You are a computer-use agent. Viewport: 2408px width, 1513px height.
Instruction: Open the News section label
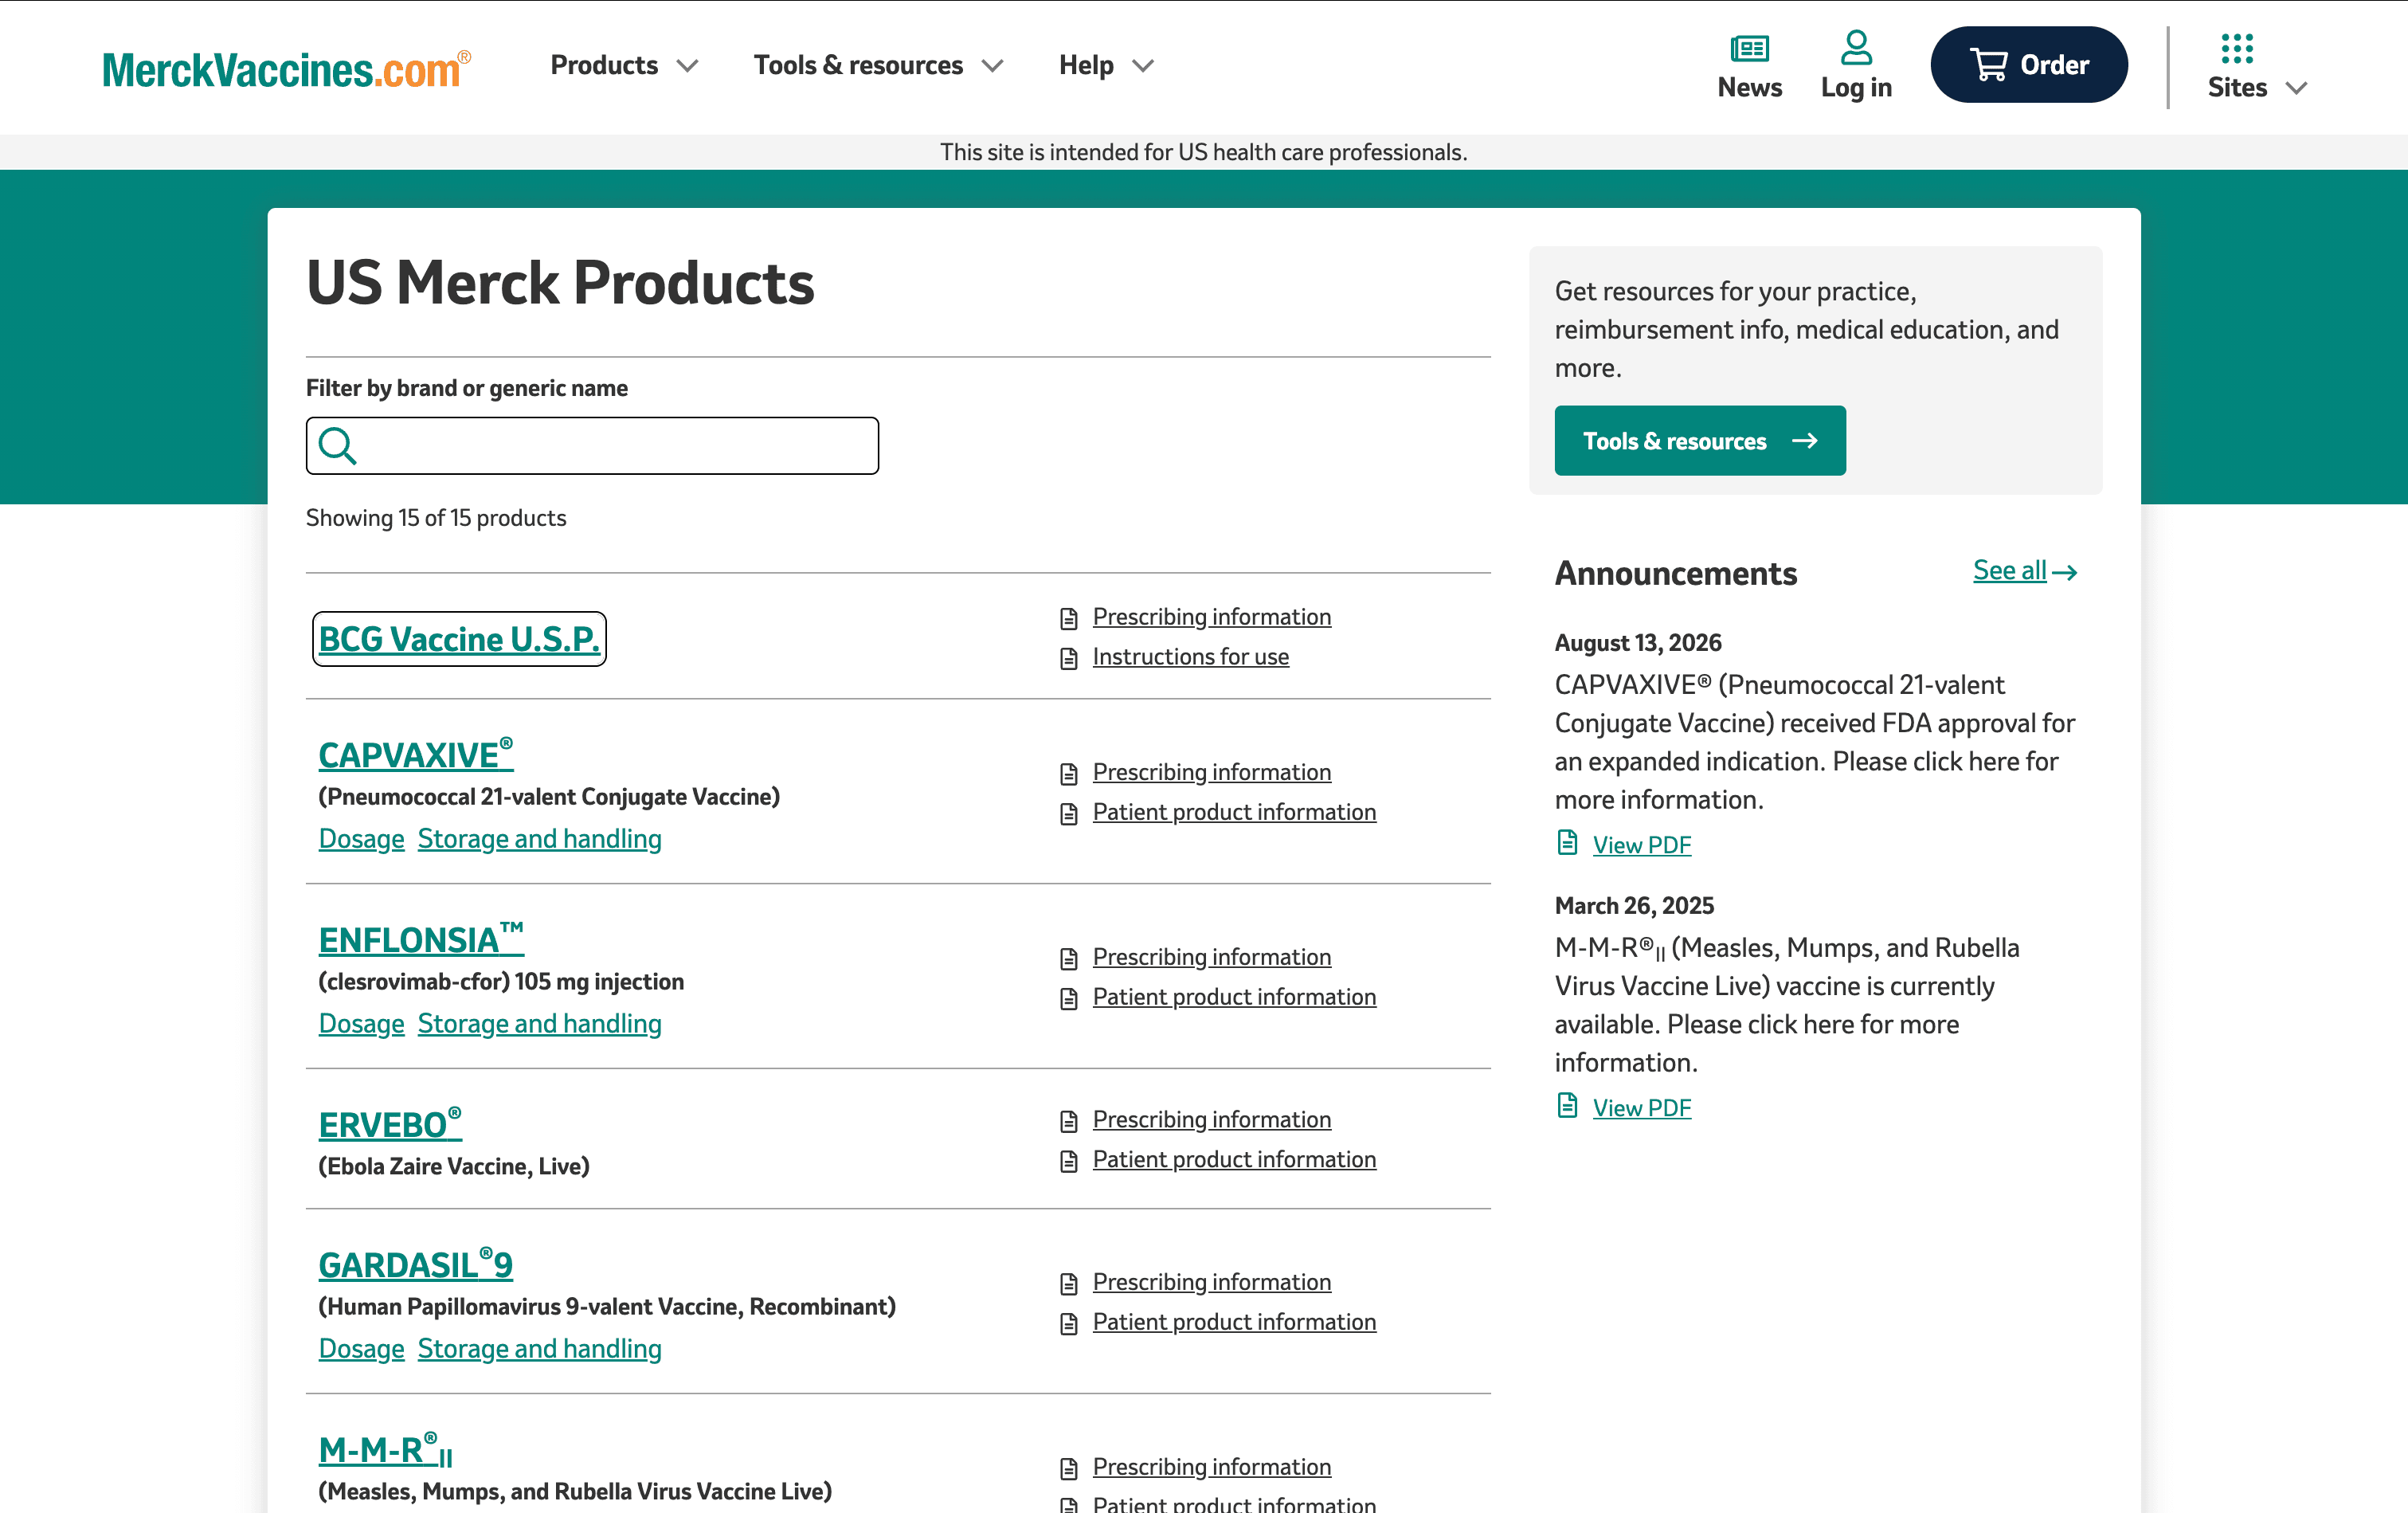(1750, 88)
